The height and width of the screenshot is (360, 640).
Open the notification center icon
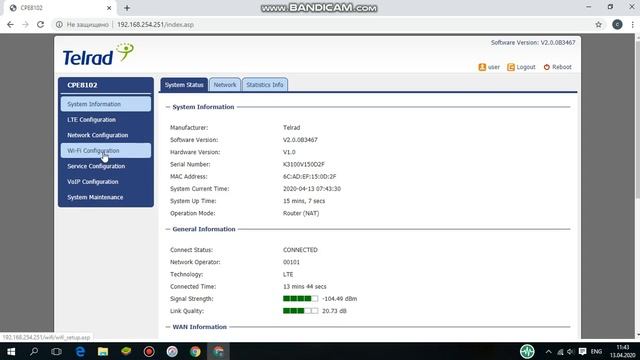pyautogui.click(x=582, y=352)
